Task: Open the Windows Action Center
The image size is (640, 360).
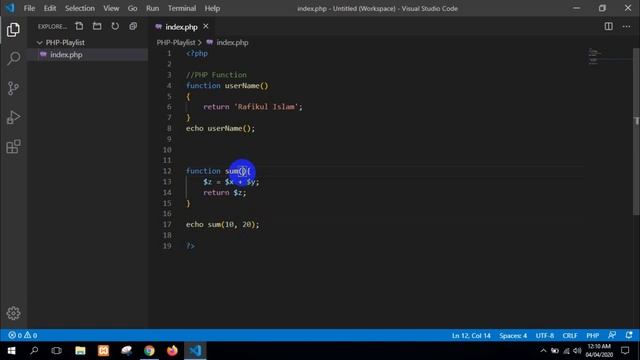Action: coord(625,351)
